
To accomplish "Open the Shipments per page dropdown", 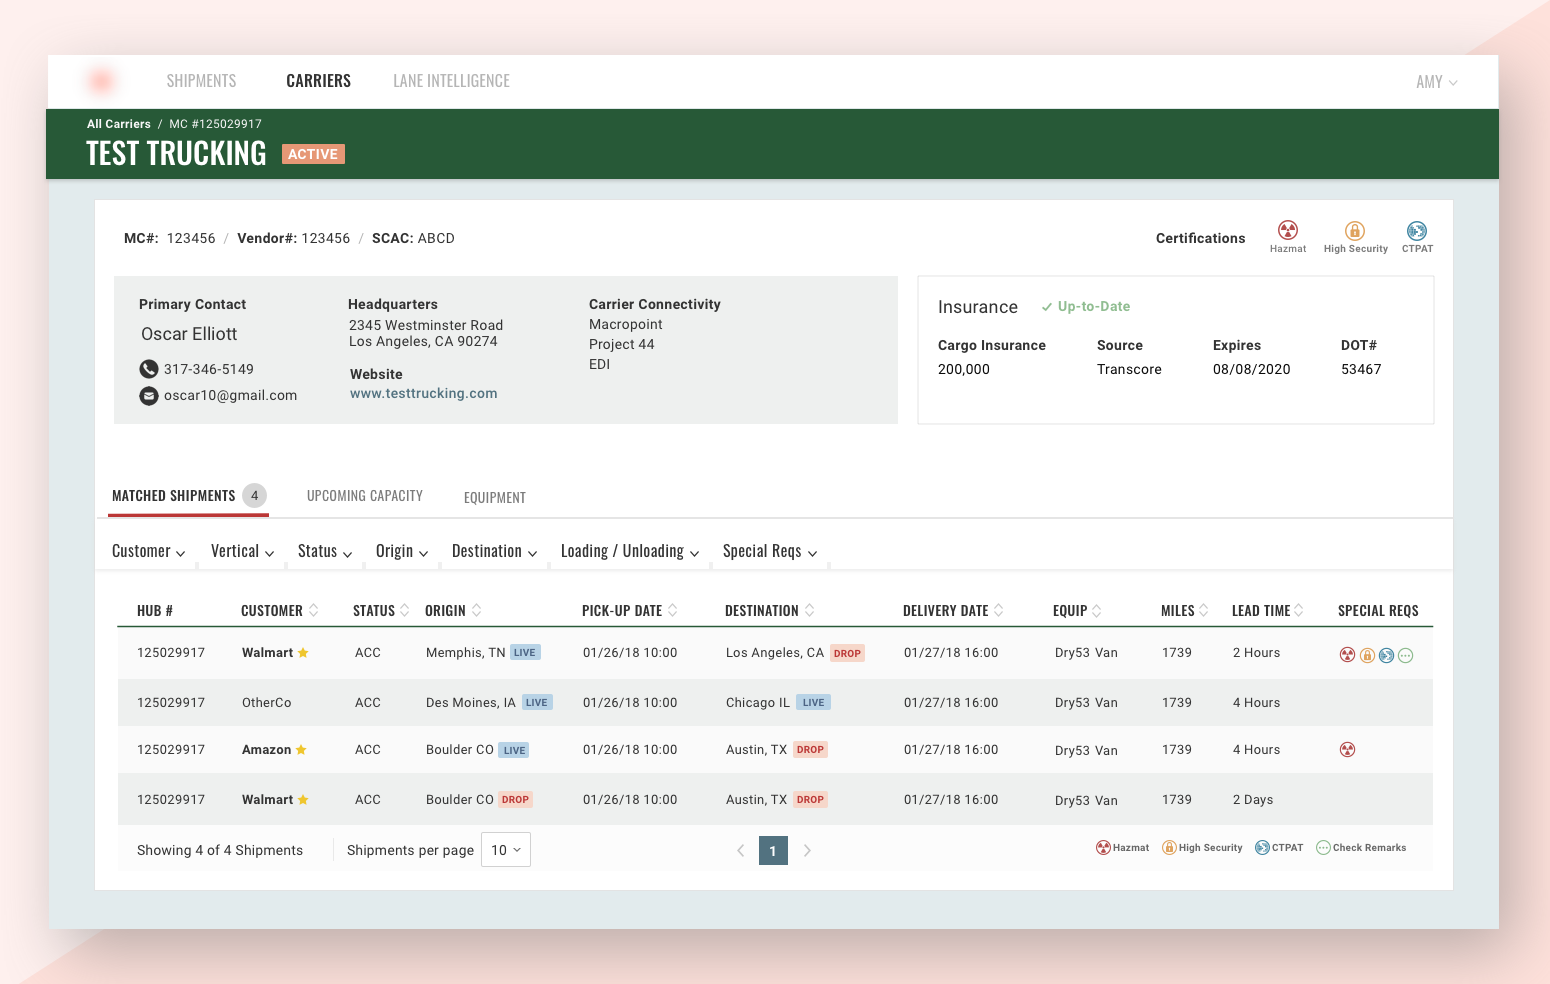I will coord(506,850).
